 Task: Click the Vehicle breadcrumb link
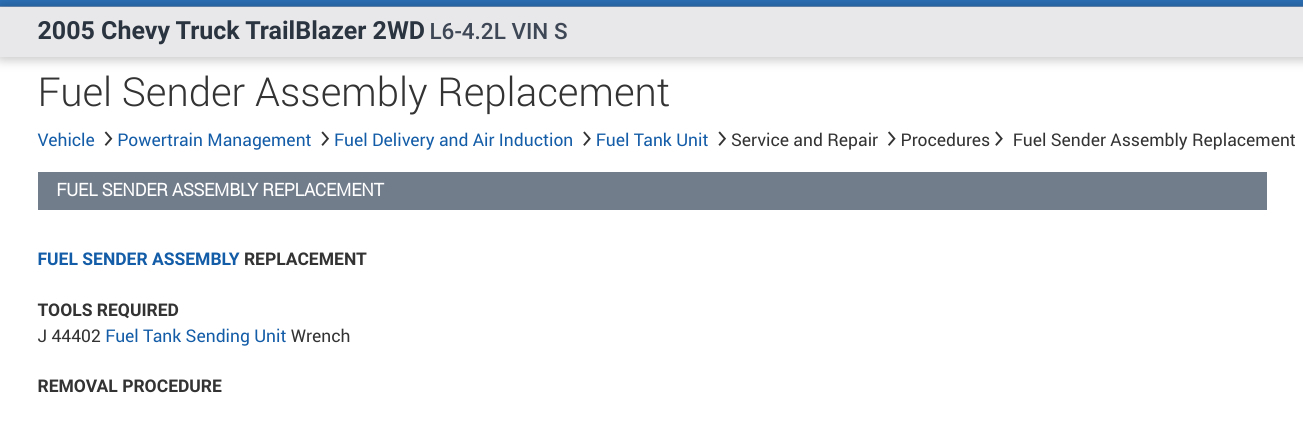pyautogui.click(x=66, y=140)
